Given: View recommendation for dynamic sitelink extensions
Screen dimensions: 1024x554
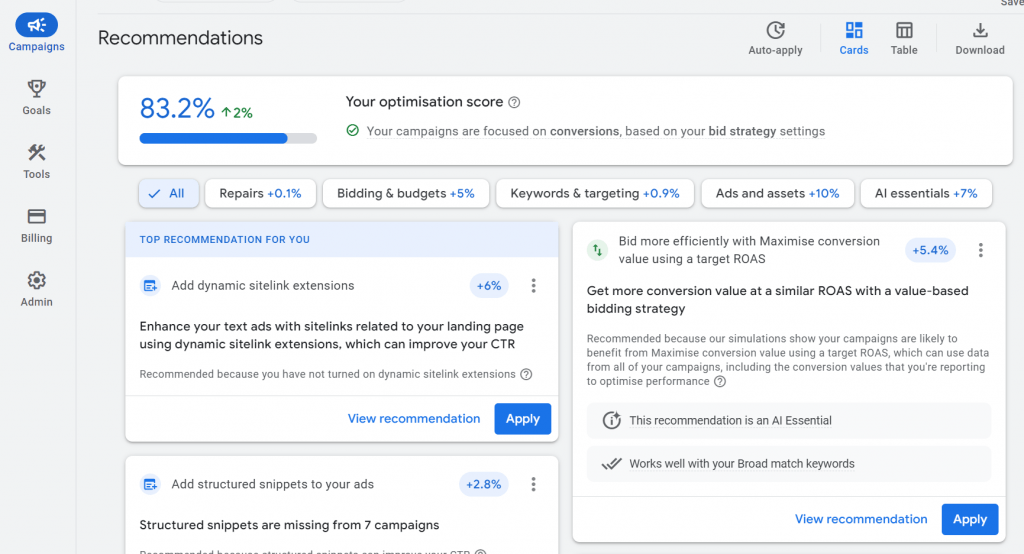Looking at the screenshot, I should tap(413, 419).
